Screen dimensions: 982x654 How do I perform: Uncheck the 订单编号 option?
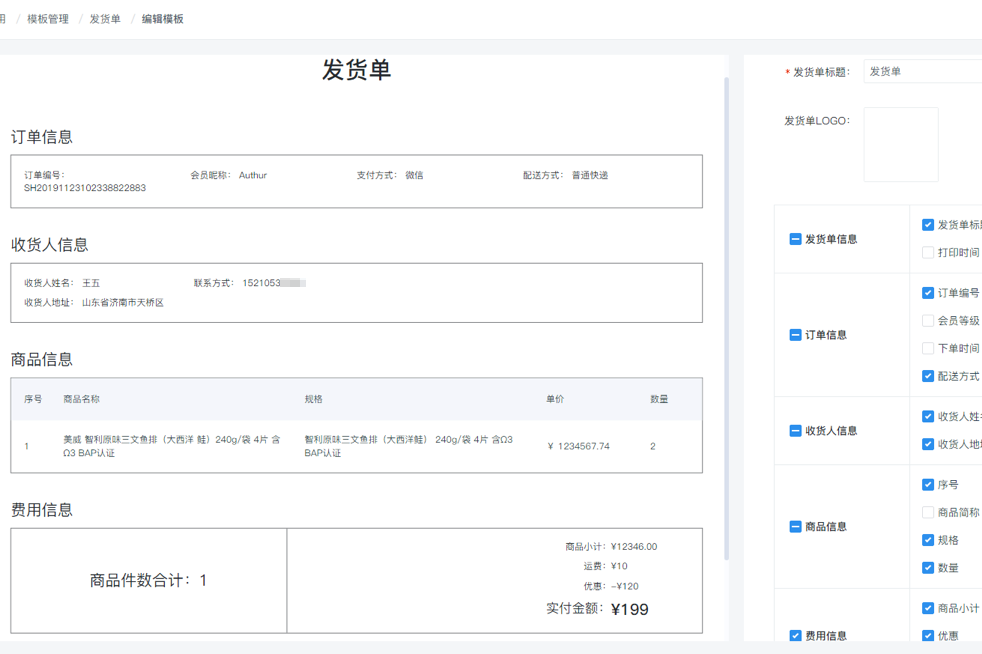pos(928,293)
